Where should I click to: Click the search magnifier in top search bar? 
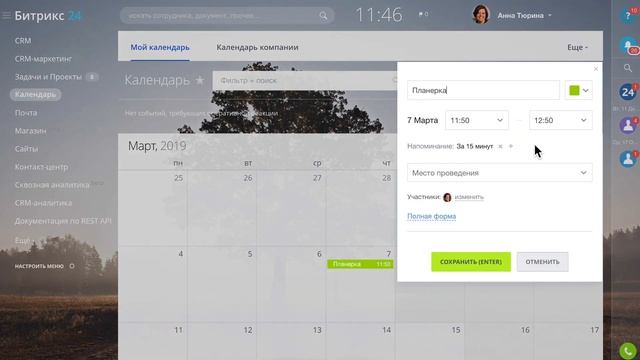[x=323, y=16]
